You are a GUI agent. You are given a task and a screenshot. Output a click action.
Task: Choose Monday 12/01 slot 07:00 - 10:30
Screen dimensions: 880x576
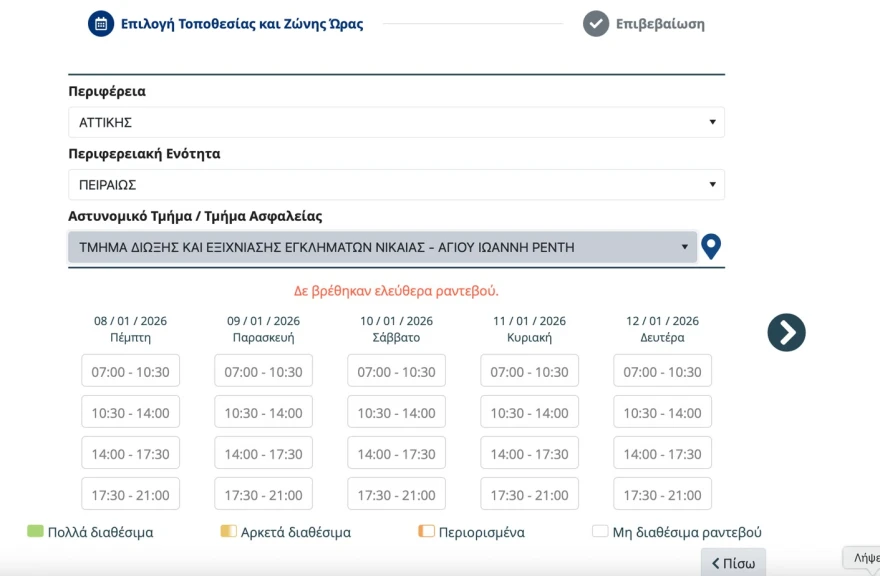pos(663,371)
